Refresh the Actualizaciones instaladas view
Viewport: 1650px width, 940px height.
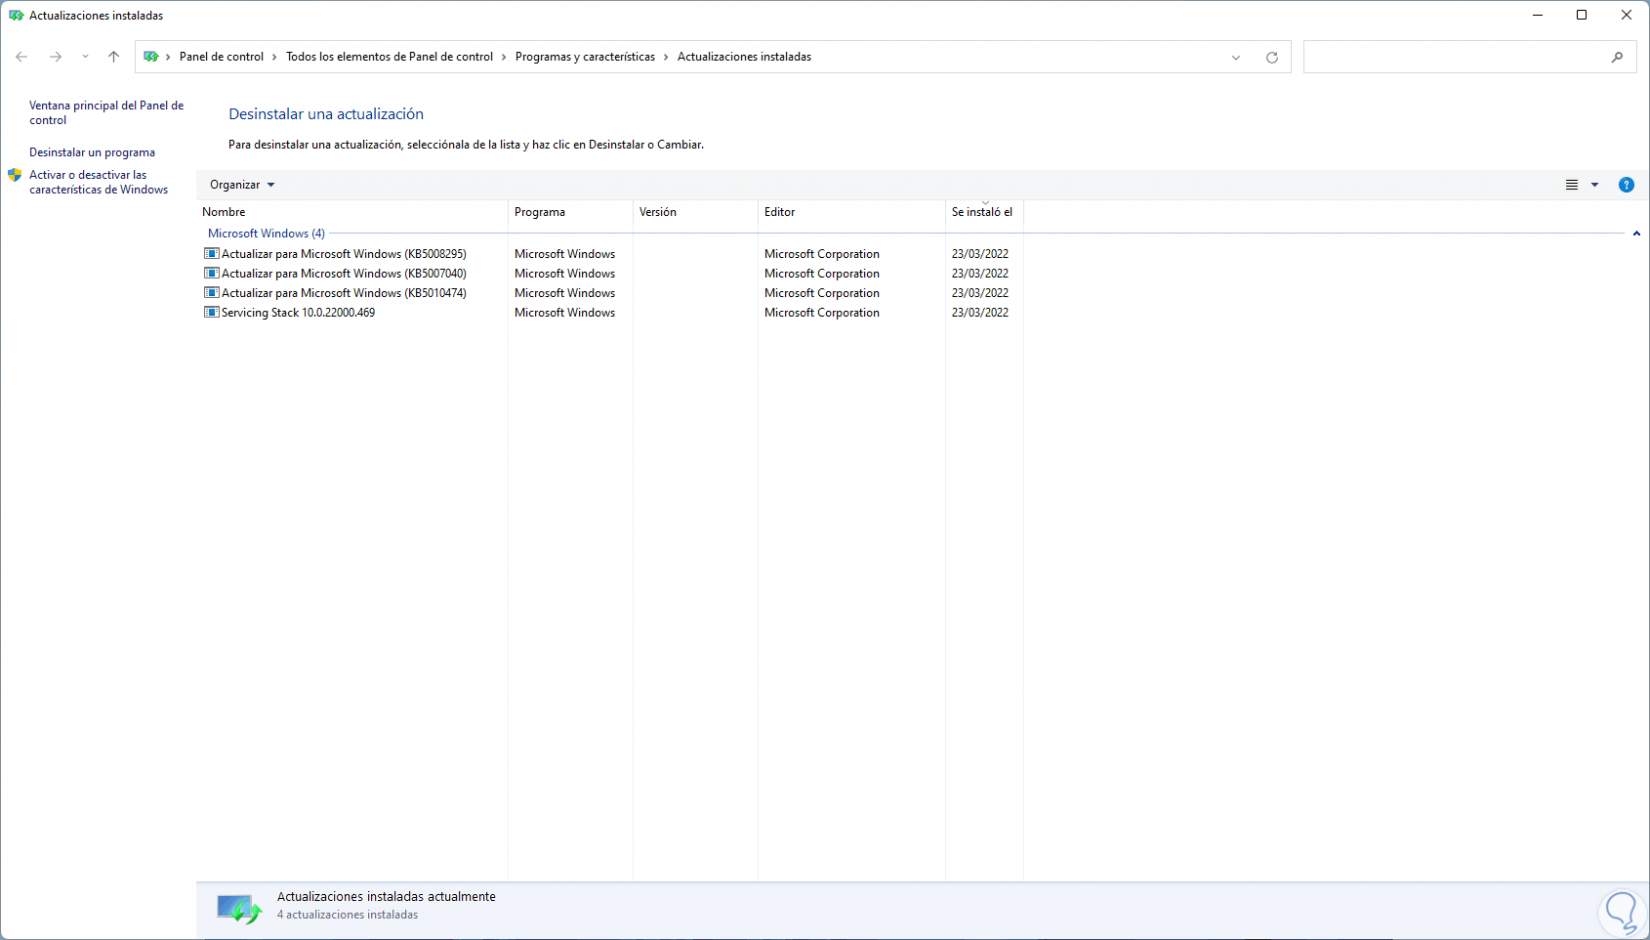point(1272,57)
